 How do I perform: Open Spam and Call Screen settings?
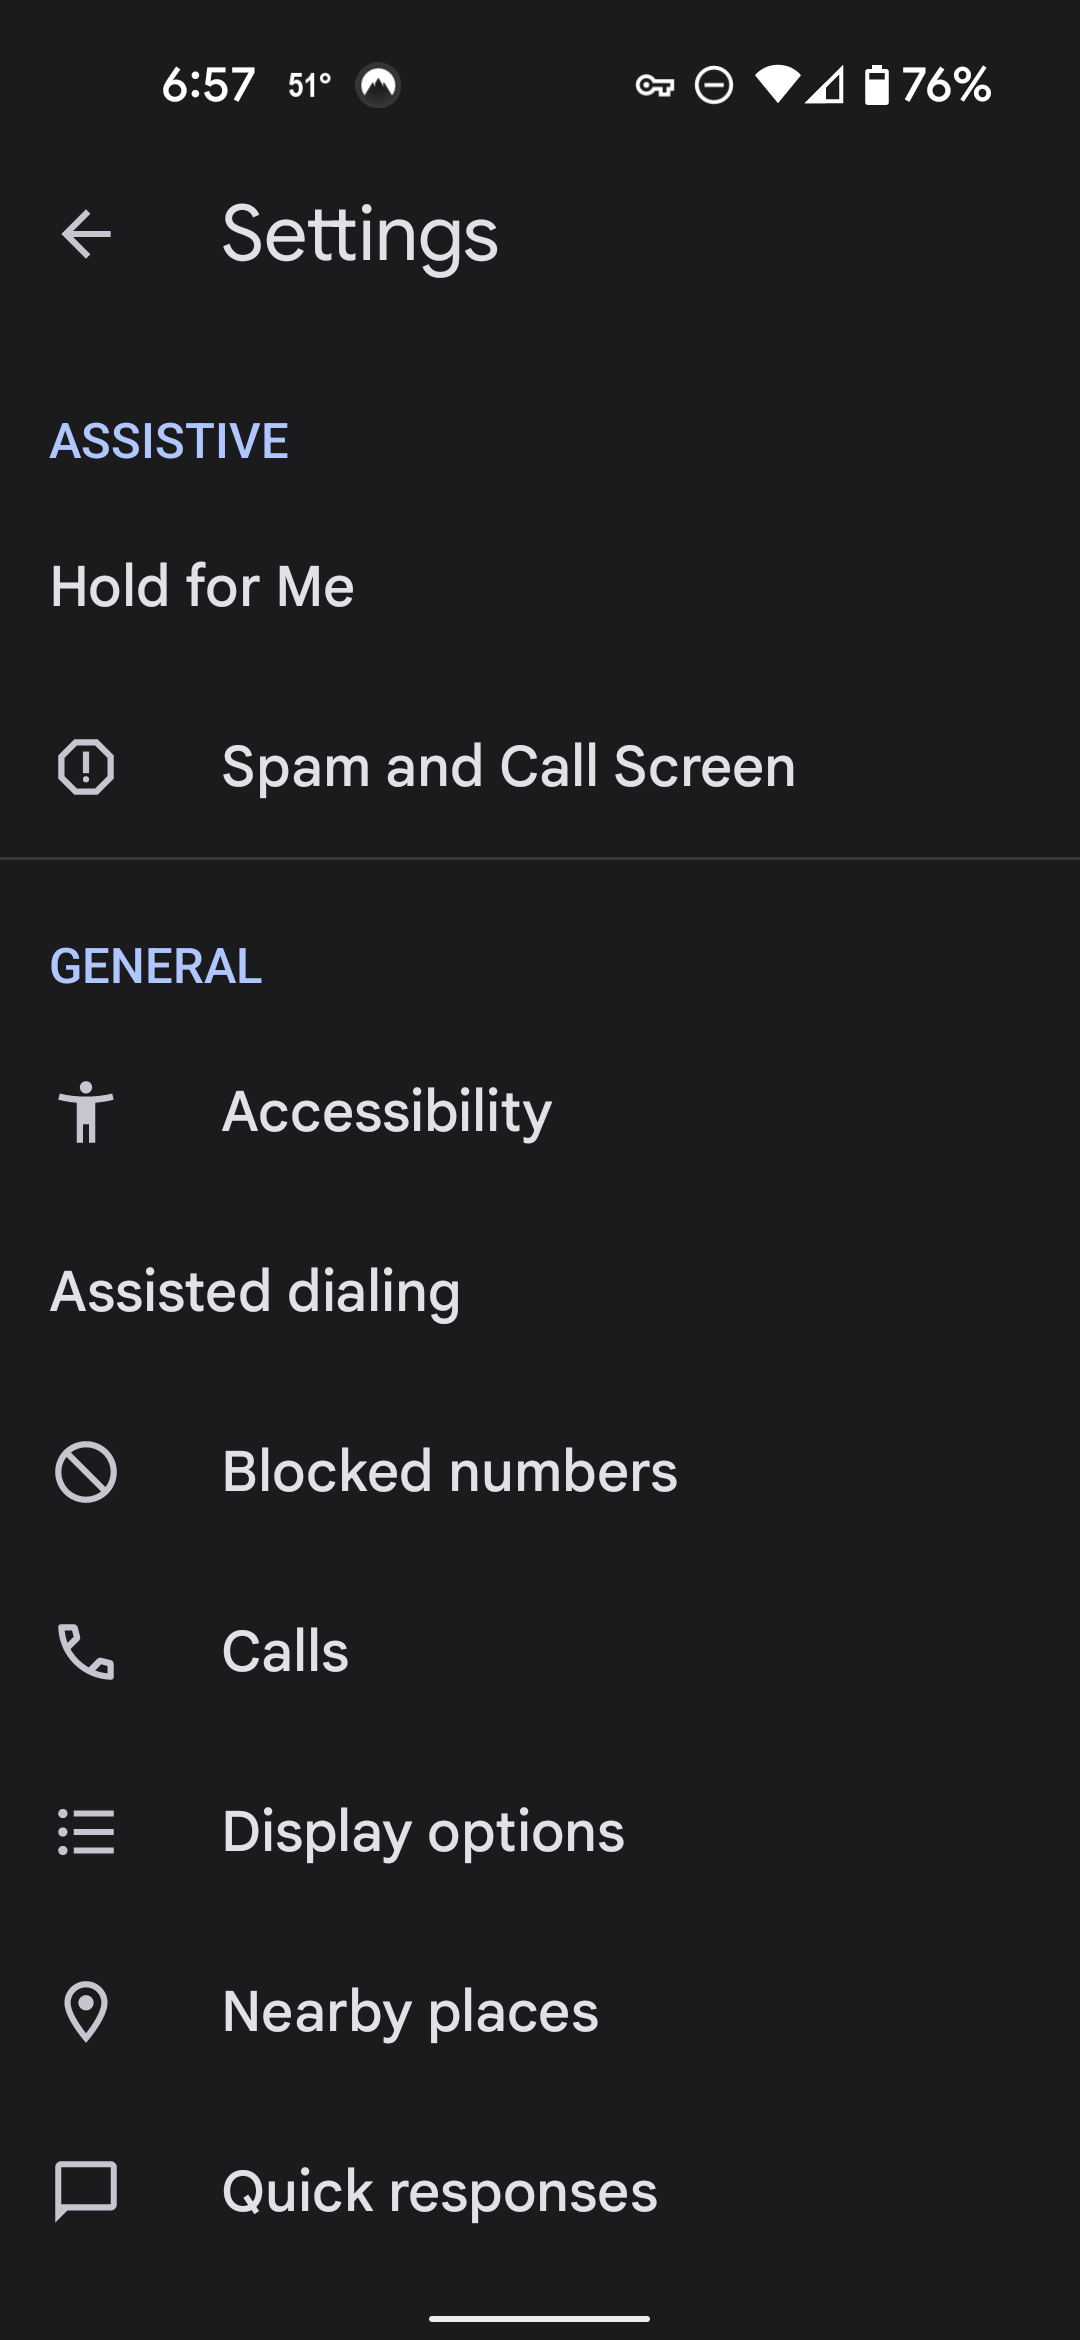coord(540,767)
